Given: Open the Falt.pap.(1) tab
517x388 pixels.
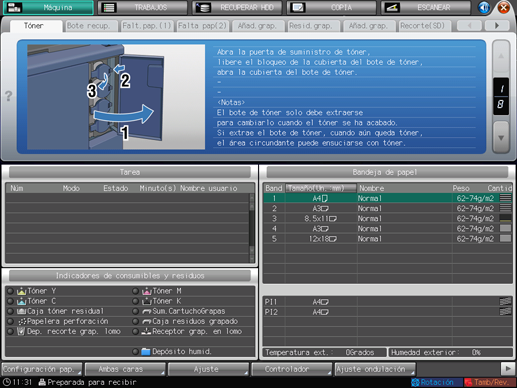Looking at the screenshot, I should 146,26.
